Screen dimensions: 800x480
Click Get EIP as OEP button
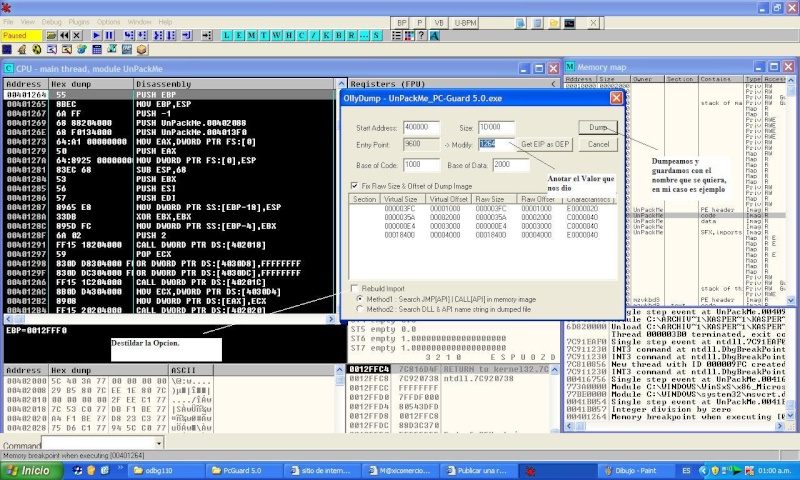click(544, 144)
